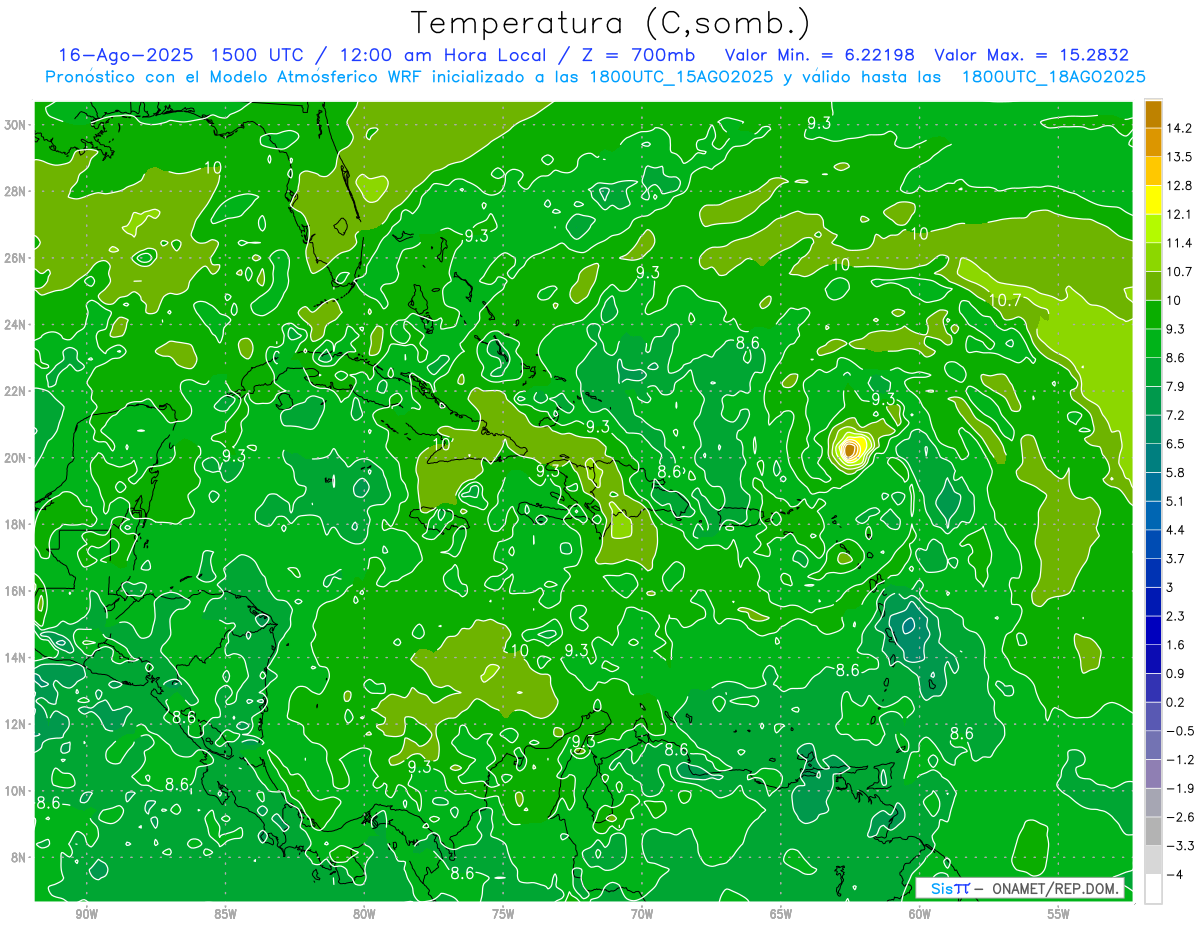The width and height of the screenshot is (1200, 927).
Task: Click the "Valor Min. = 6.22198" readout
Action: coord(819,55)
